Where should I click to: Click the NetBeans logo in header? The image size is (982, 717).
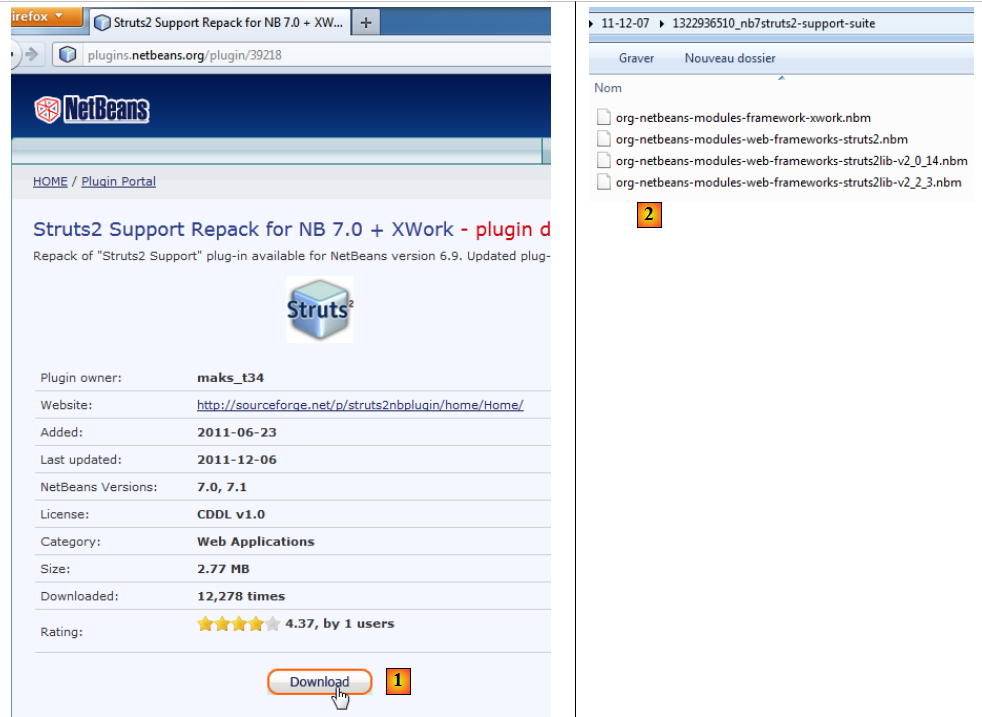[91, 109]
